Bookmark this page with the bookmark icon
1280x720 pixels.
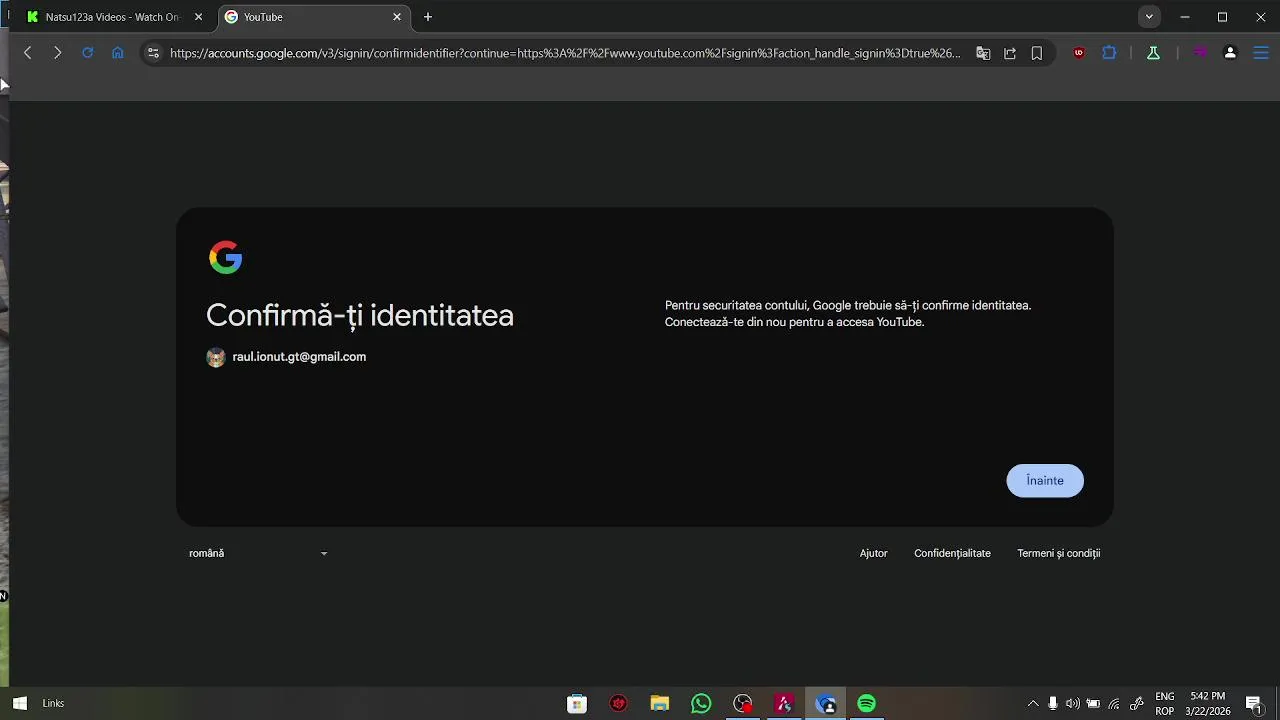pos(1037,53)
